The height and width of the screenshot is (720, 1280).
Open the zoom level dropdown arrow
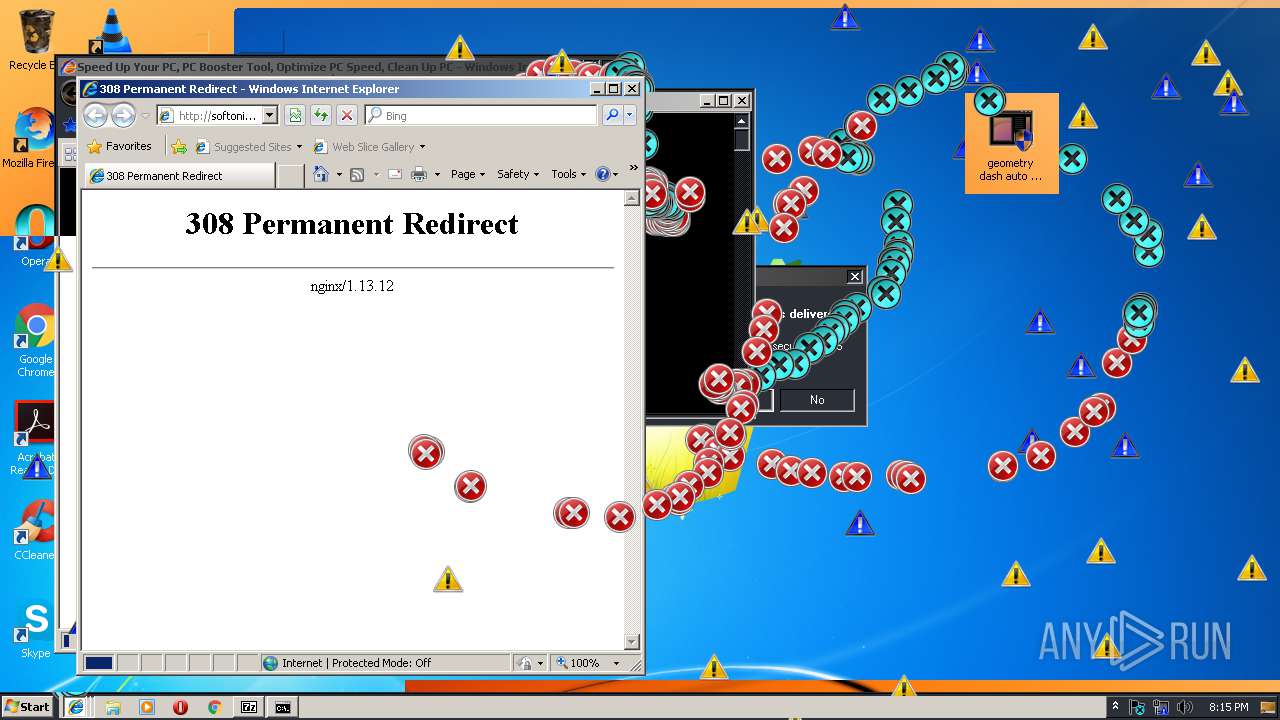[616, 663]
